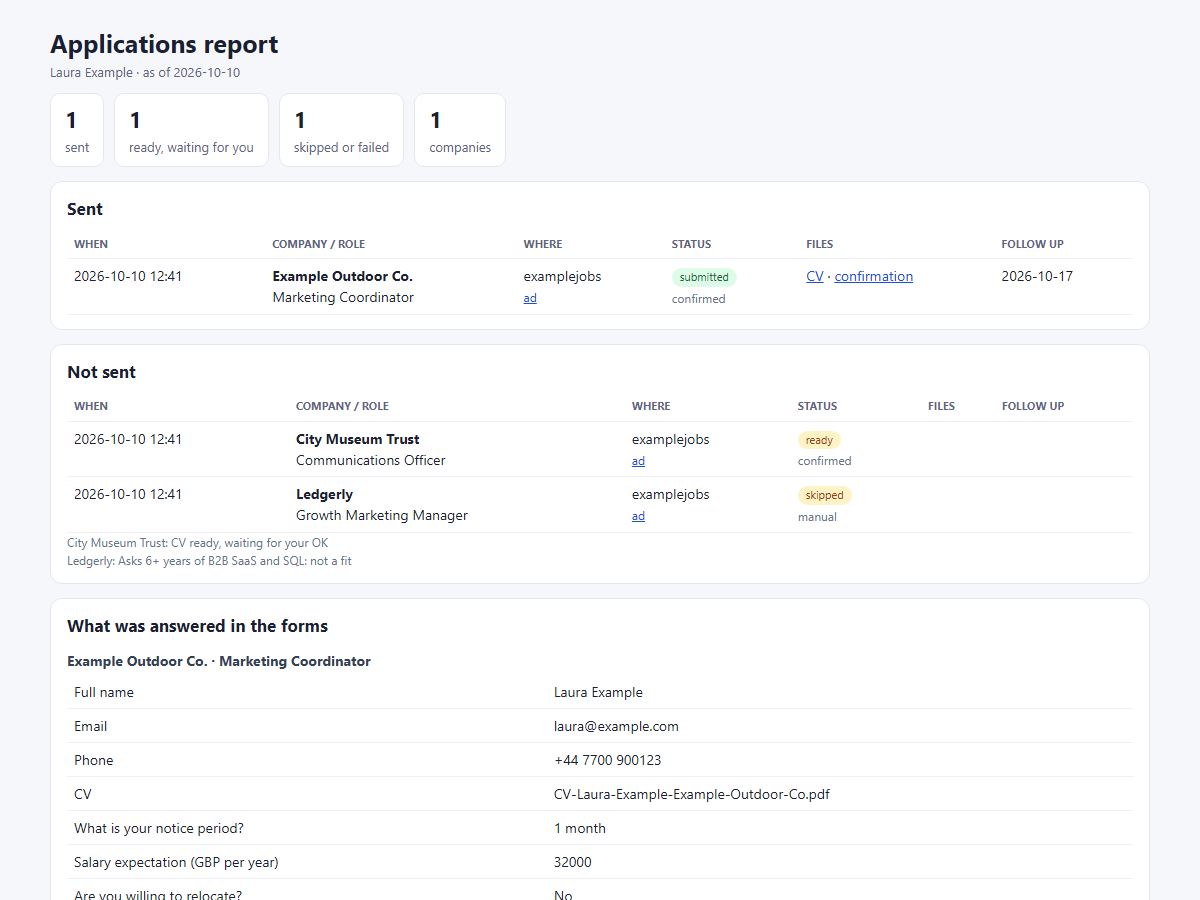Screen dimensions: 1200x900
Task: Click the 'Communications Officer' role text
Action: 371,461
